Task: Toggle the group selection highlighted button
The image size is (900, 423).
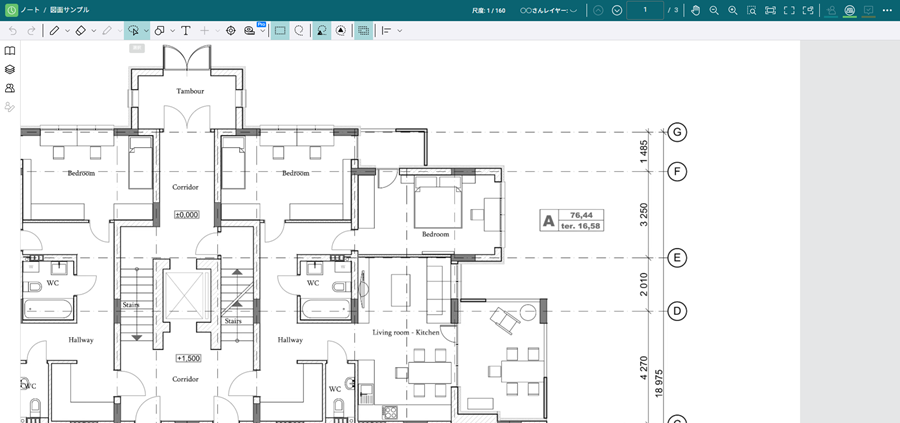Action: coord(363,31)
